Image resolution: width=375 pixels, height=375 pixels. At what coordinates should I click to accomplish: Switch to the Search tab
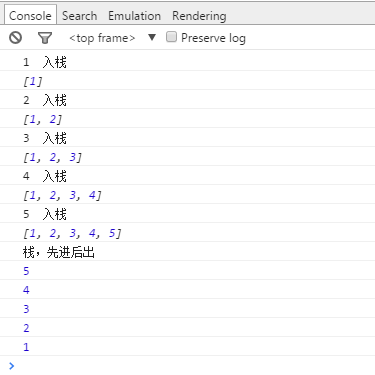click(79, 16)
